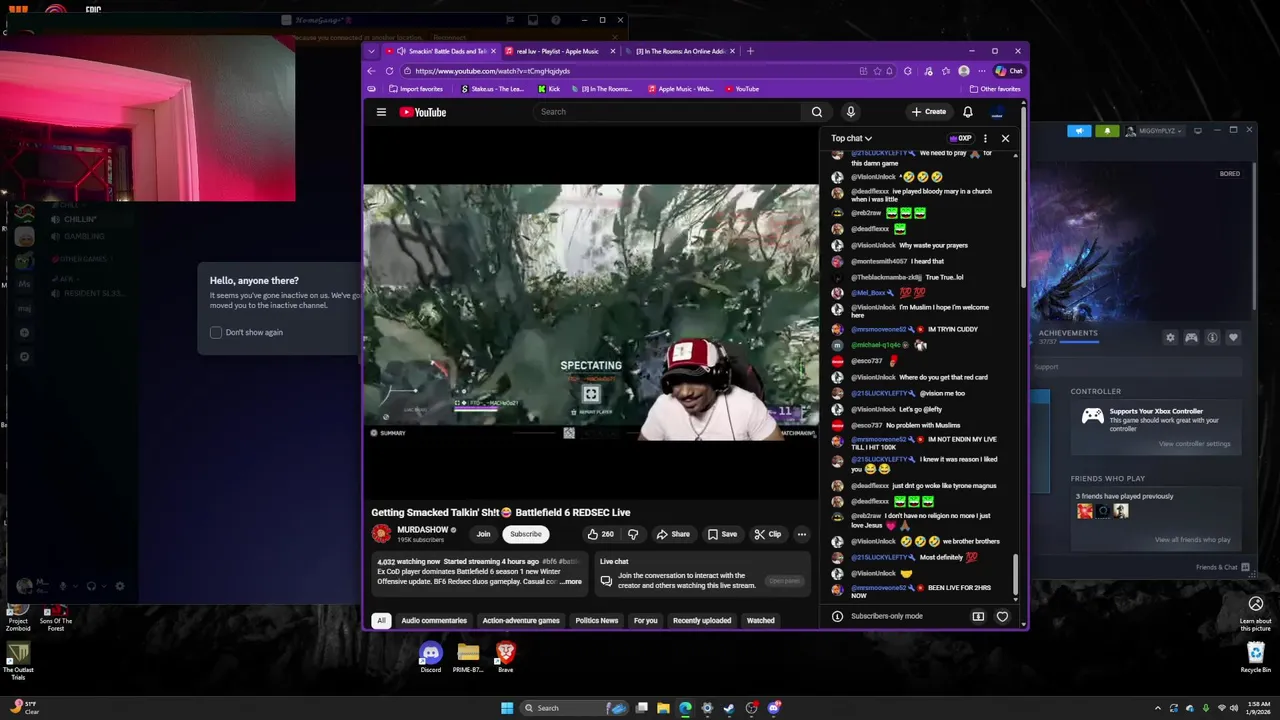1280x720 pixels.
Task: Open Other favorites folder
Action: 995,89
